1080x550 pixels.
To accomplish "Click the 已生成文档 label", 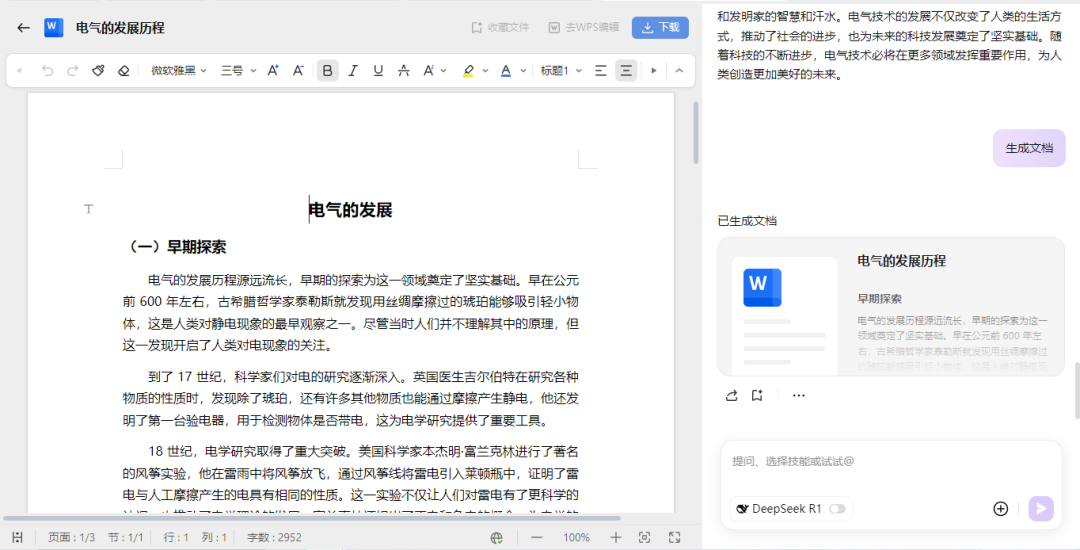I will pos(747,221).
